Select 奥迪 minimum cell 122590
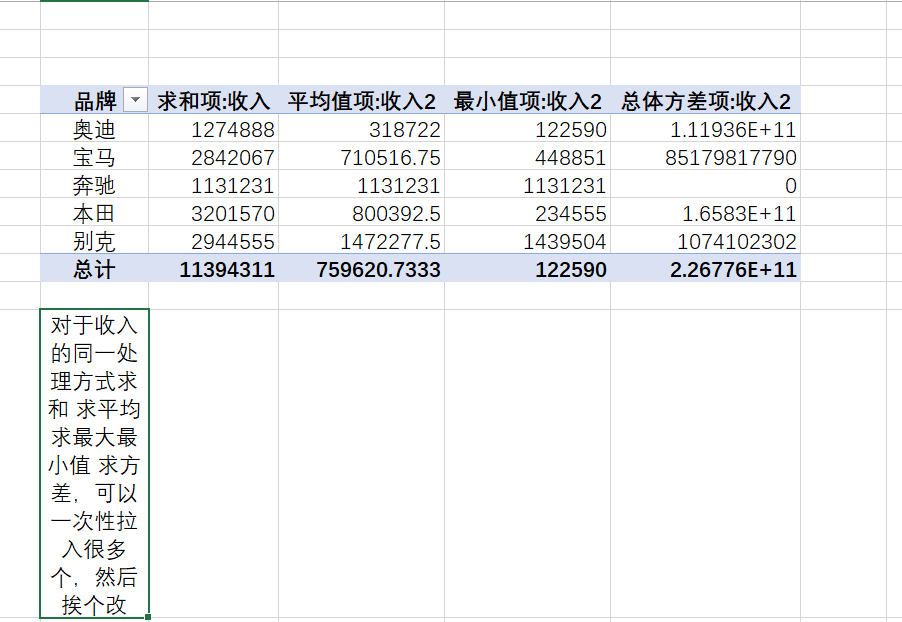Screen dimensions: 902x622 click(x=528, y=128)
